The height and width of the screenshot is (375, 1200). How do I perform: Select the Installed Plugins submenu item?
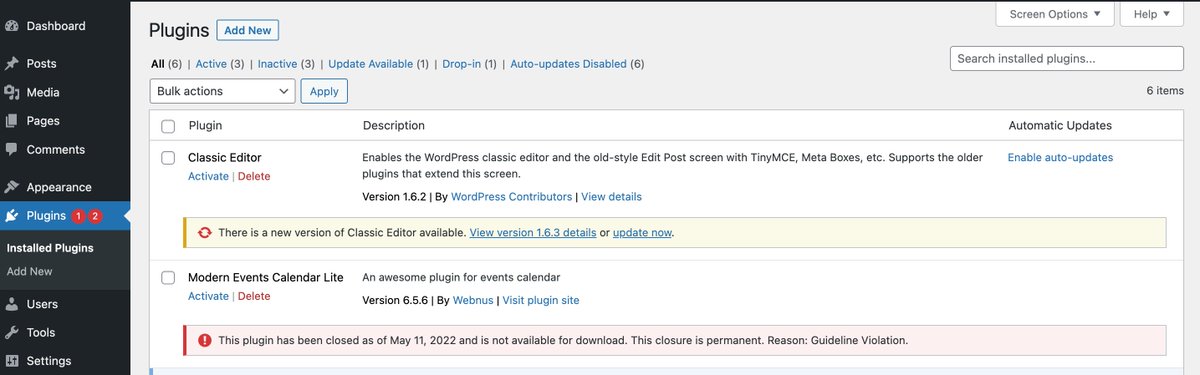[x=50, y=248]
